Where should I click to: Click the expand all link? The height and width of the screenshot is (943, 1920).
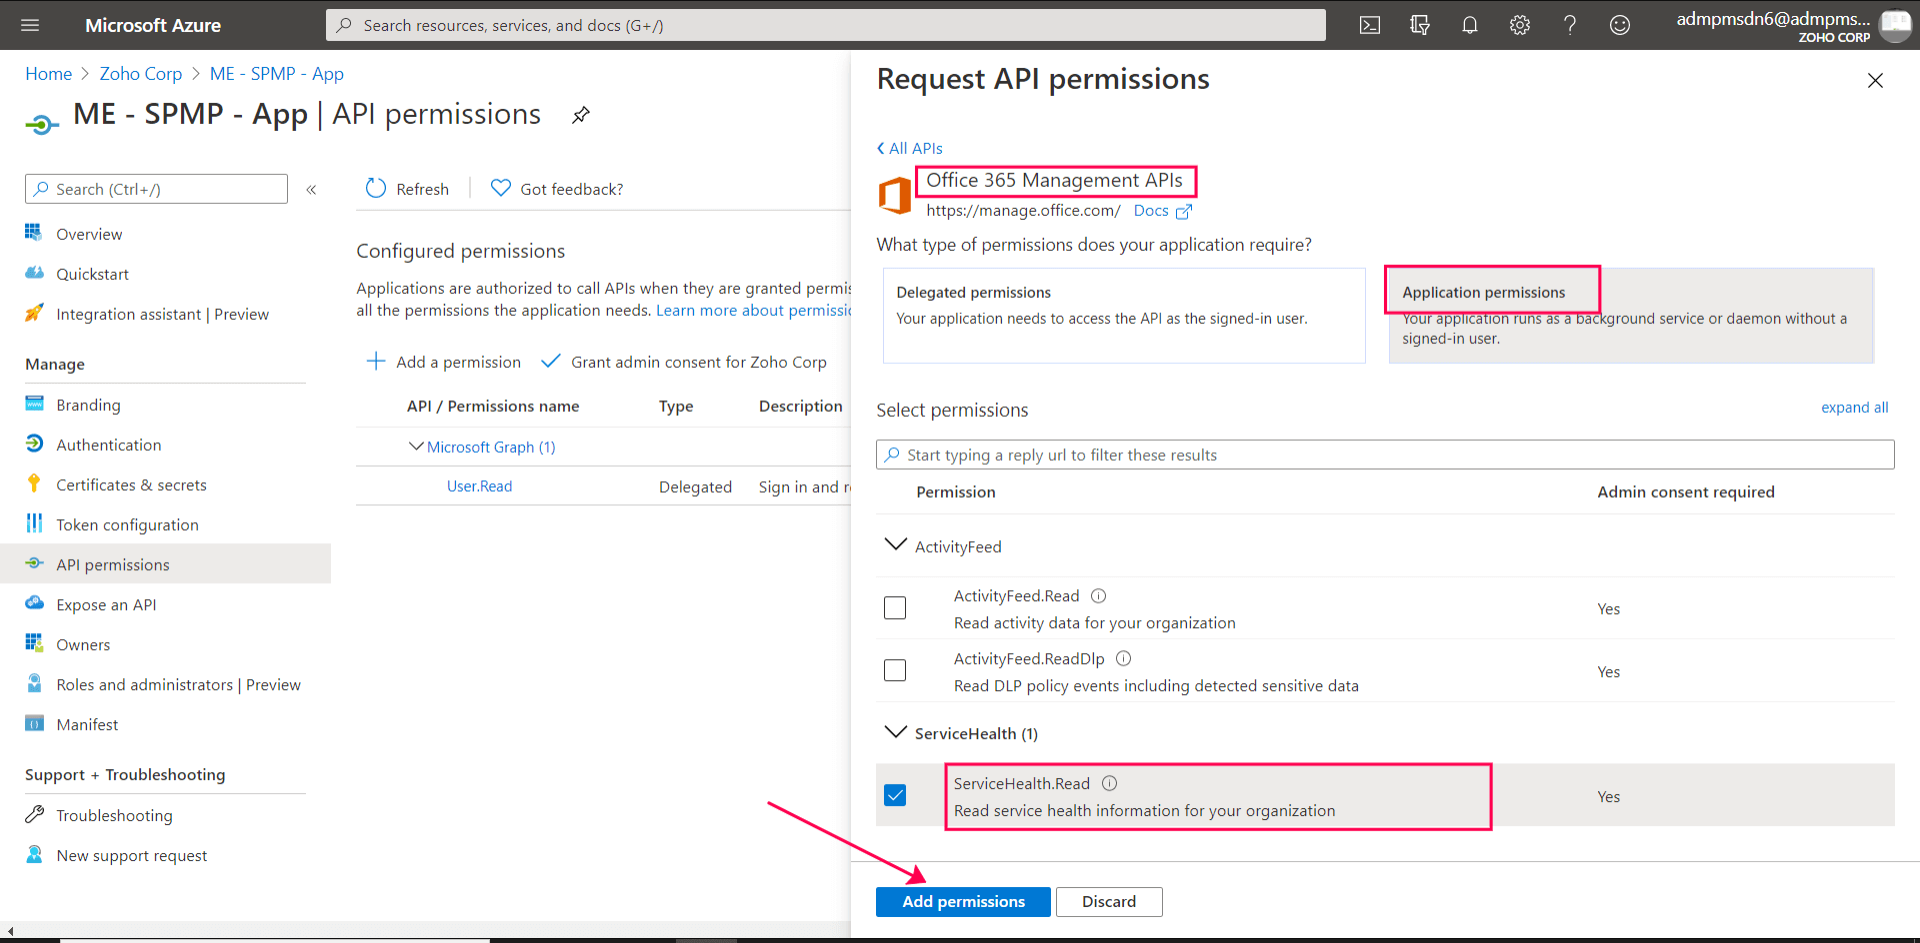(1854, 407)
